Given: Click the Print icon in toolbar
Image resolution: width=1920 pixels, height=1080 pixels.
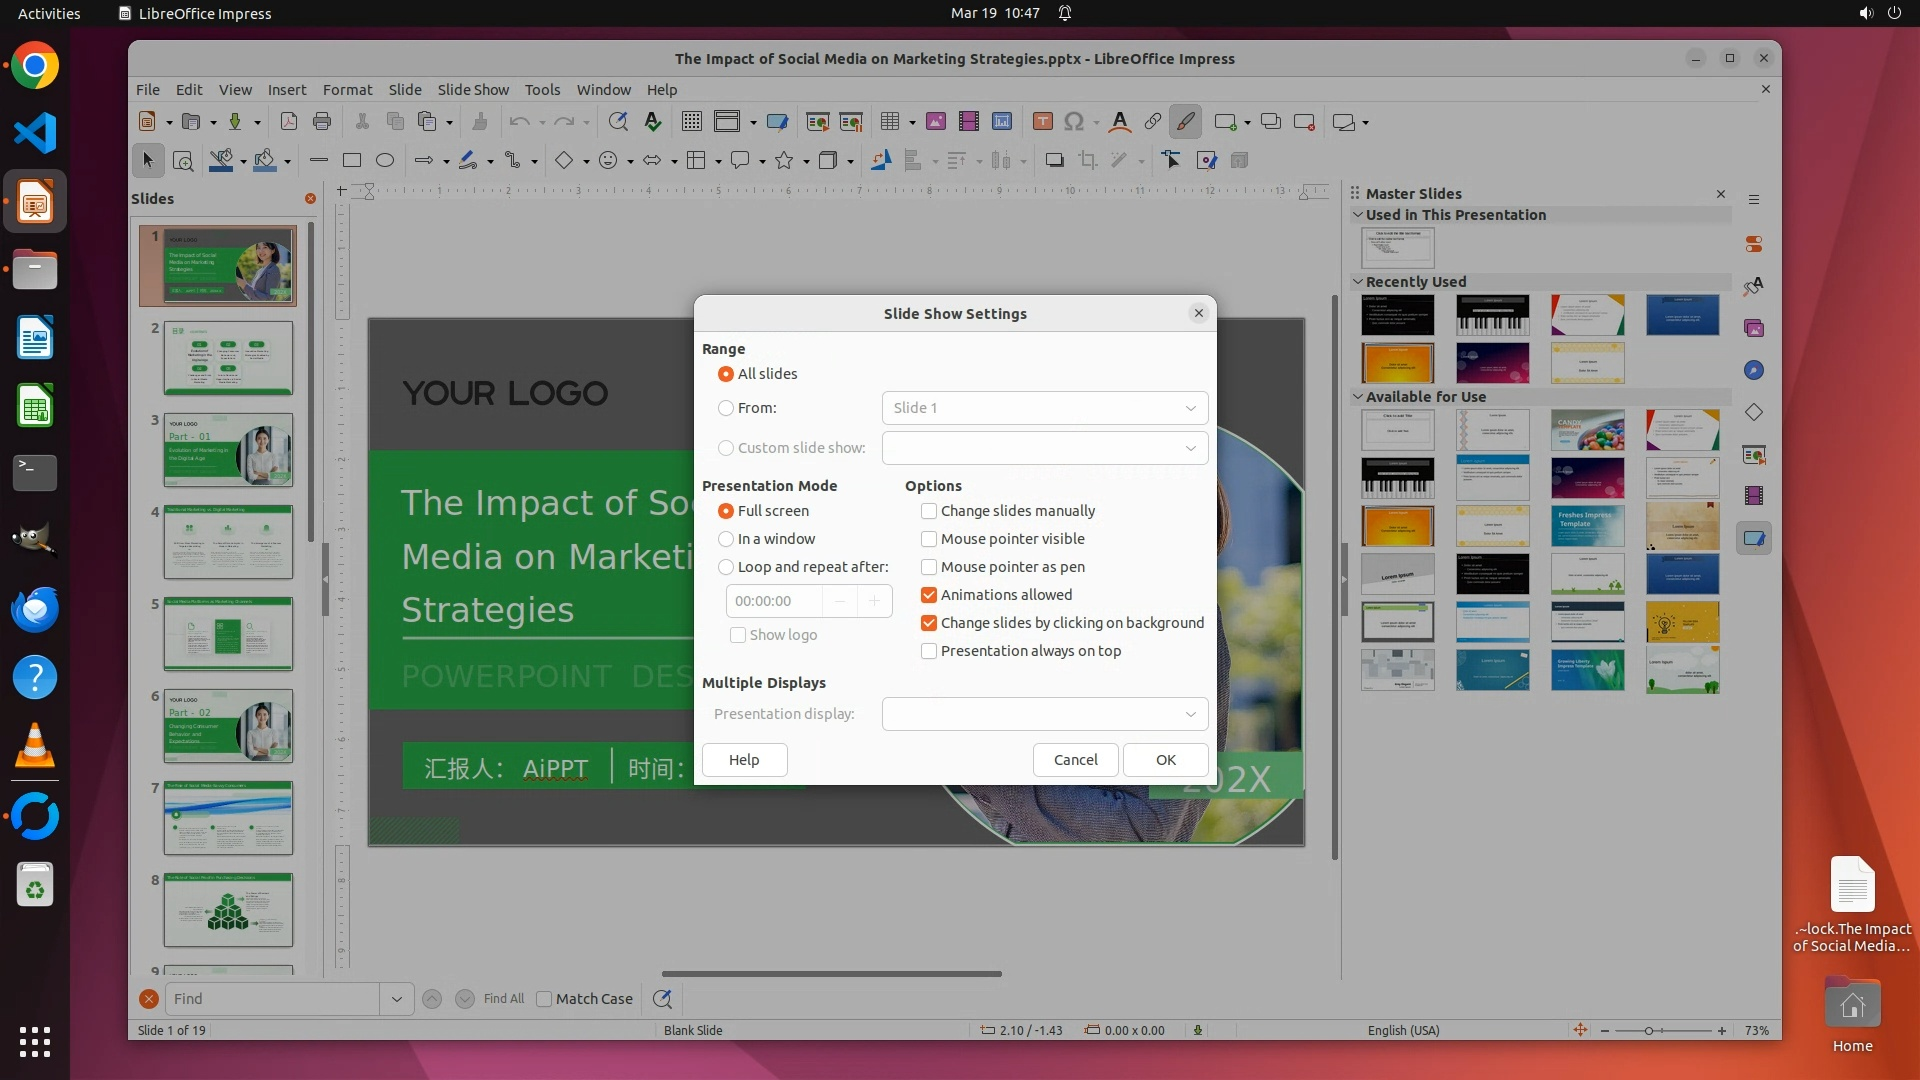Looking at the screenshot, I should pyautogui.click(x=322, y=121).
